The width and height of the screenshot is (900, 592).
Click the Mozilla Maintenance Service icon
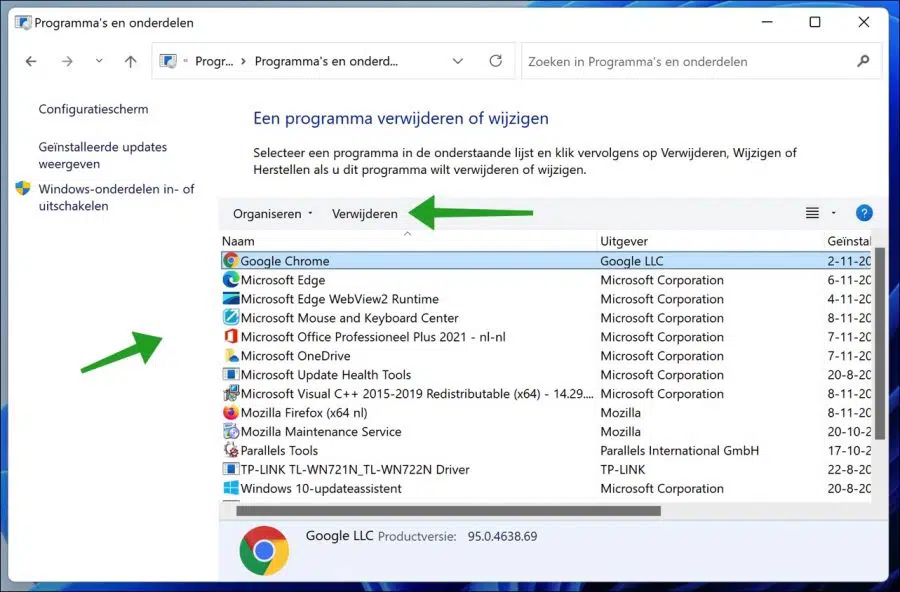coord(231,431)
